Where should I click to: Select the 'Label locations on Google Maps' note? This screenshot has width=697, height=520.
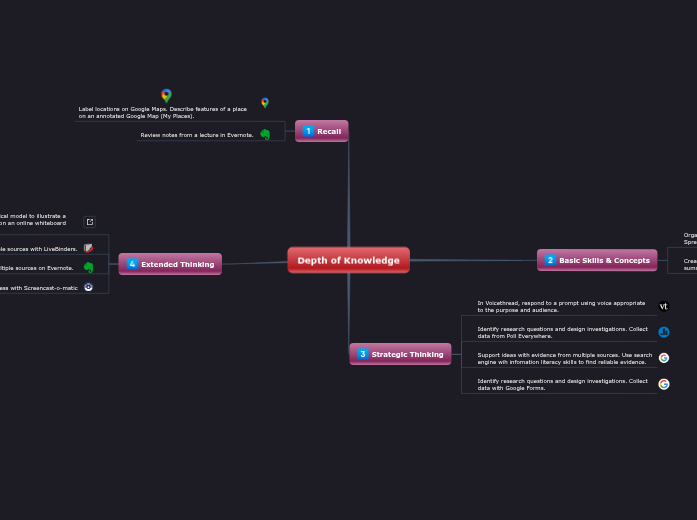tap(162, 112)
